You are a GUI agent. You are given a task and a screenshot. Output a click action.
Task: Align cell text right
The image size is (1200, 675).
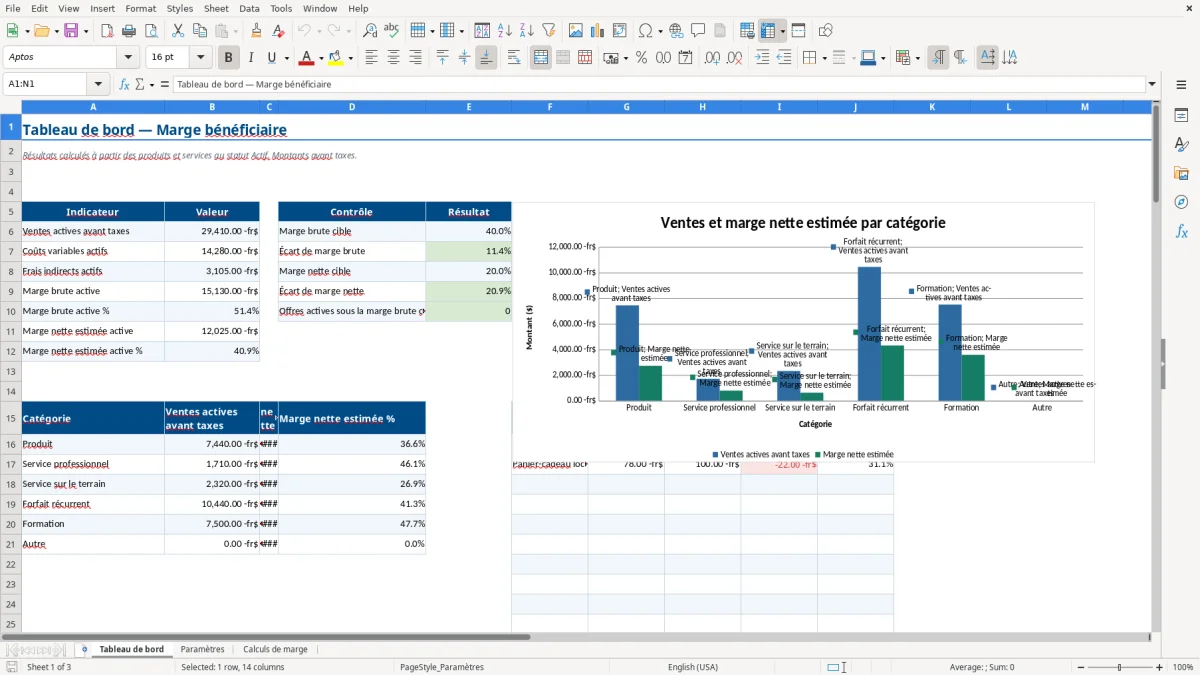pos(415,58)
